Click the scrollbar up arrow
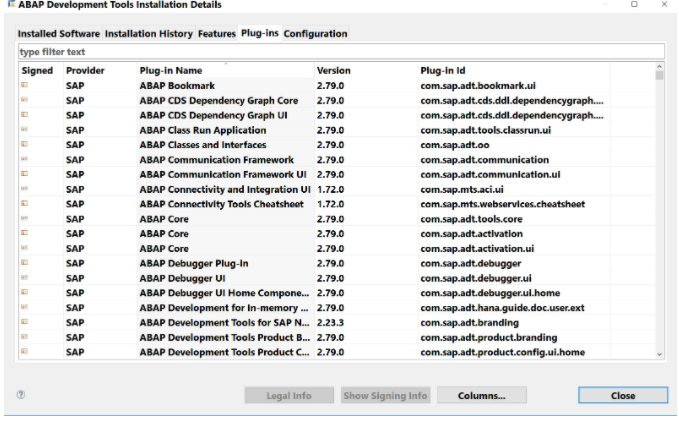This screenshot has height=439, width=679. coord(659,67)
